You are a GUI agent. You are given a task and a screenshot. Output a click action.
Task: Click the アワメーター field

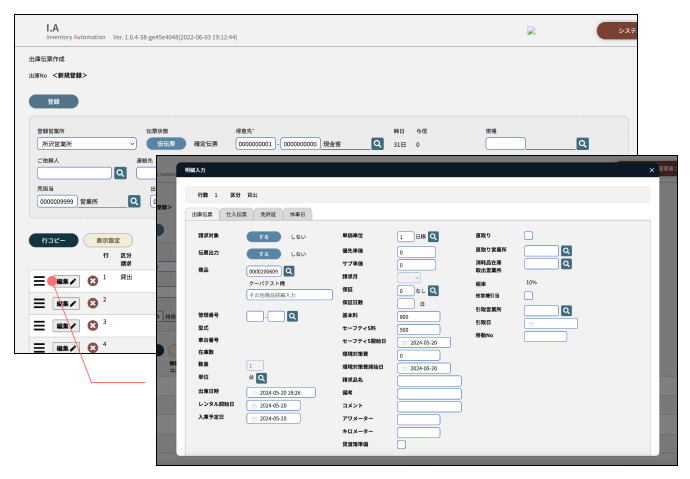tap(418, 420)
